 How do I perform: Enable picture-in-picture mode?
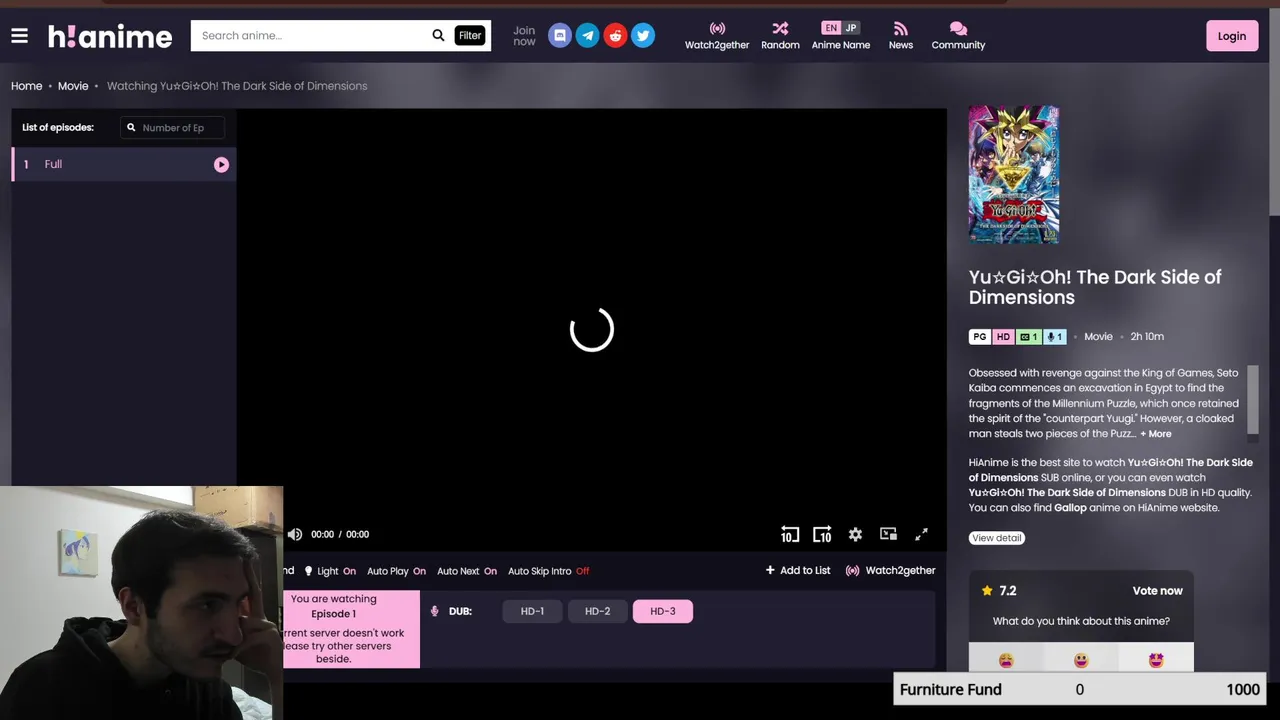point(888,534)
